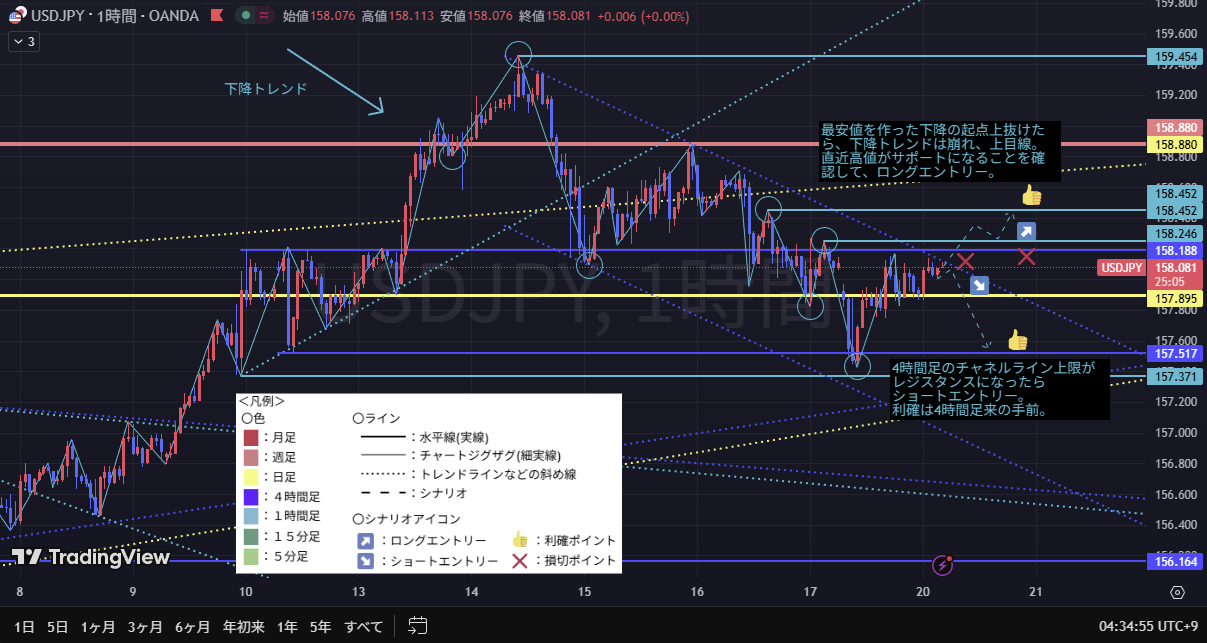Open chart settings gear on time axis
Screen dimensions: 1207x643
click(x=1177, y=592)
